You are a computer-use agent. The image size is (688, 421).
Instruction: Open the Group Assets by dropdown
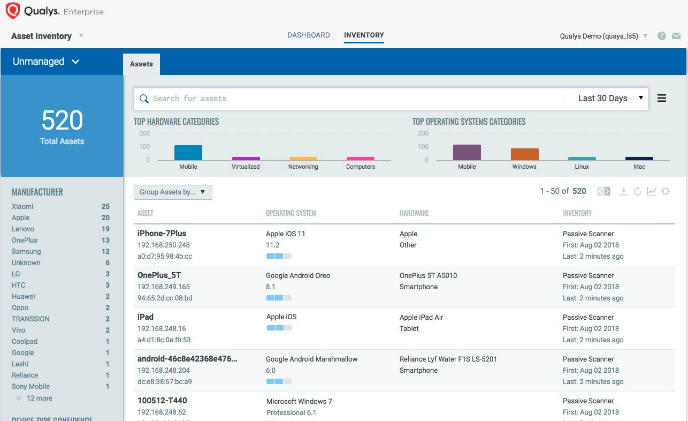pyautogui.click(x=173, y=192)
